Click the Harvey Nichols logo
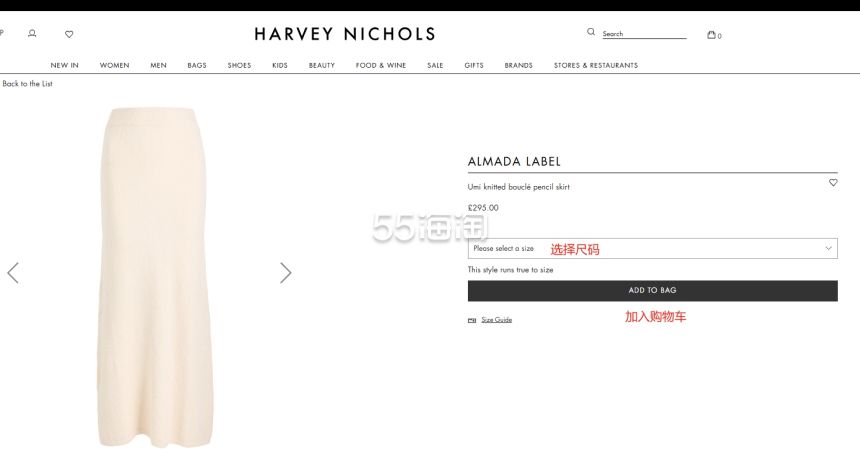This screenshot has height=456, width=860. point(344,34)
